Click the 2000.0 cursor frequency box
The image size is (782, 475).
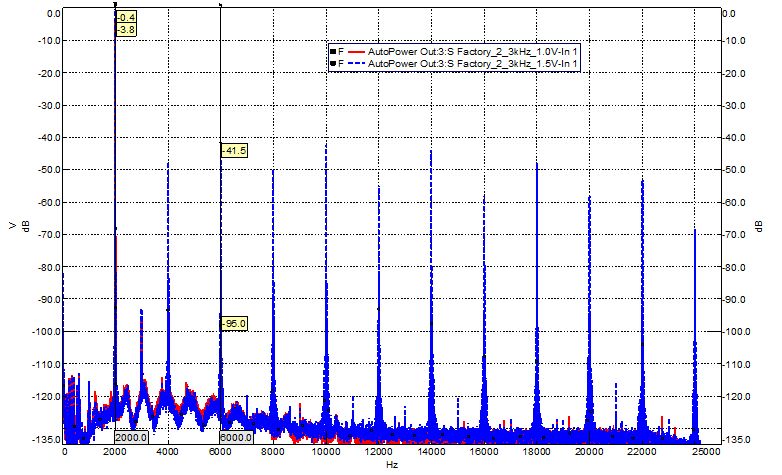click(x=131, y=438)
